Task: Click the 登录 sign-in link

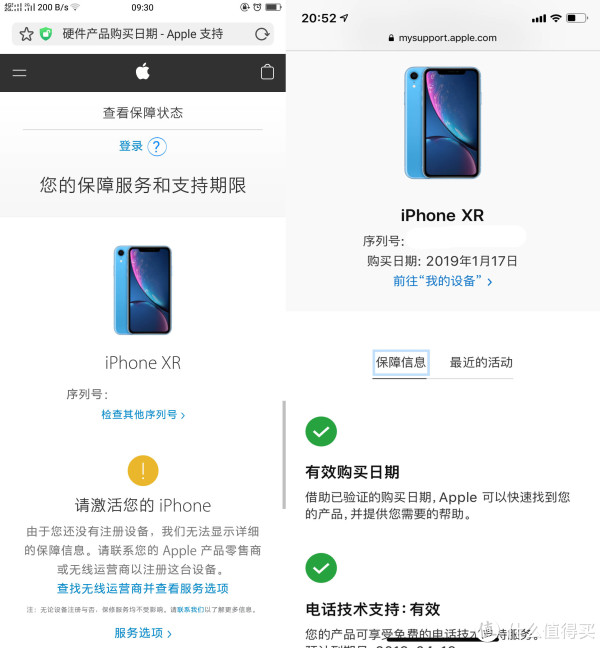Action: [x=131, y=146]
